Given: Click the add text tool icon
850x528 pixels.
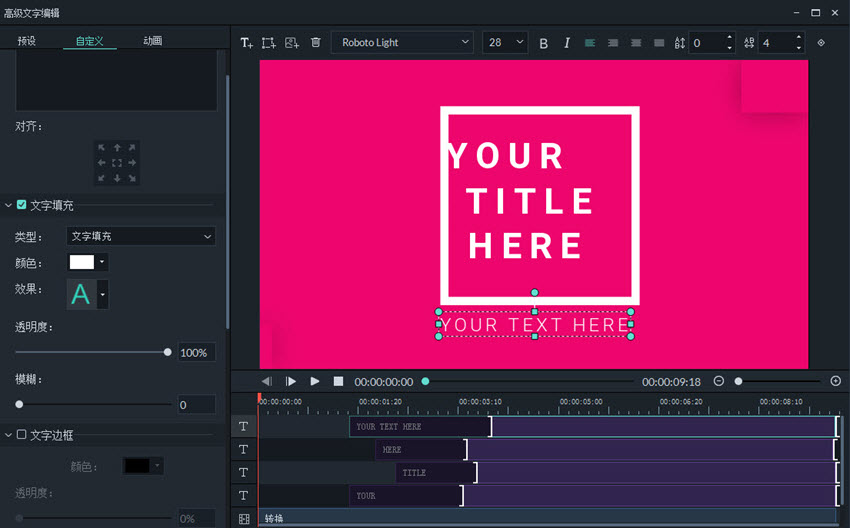Looking at the screenshot, I should (x=246, y=43).
